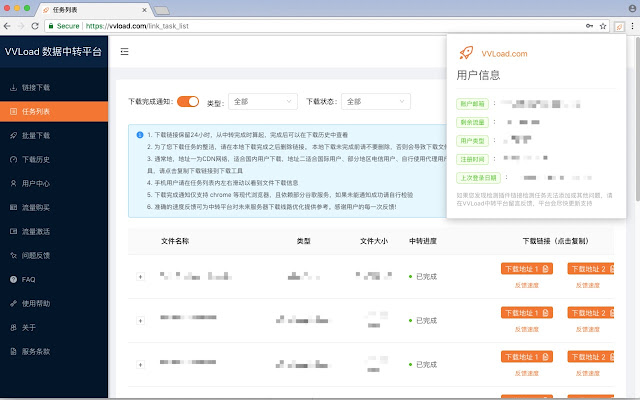This screenshot has height=400, width=640.
Task: Click the 任务列表 list icon
Action: (13, 111)
